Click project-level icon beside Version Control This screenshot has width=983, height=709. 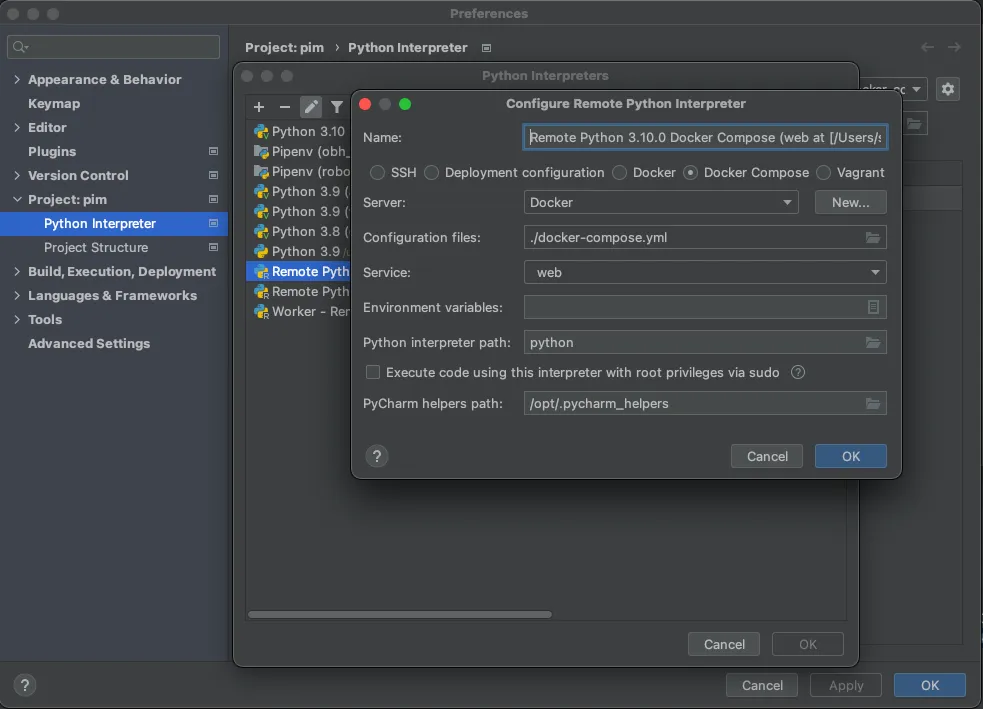coord(213,176)
